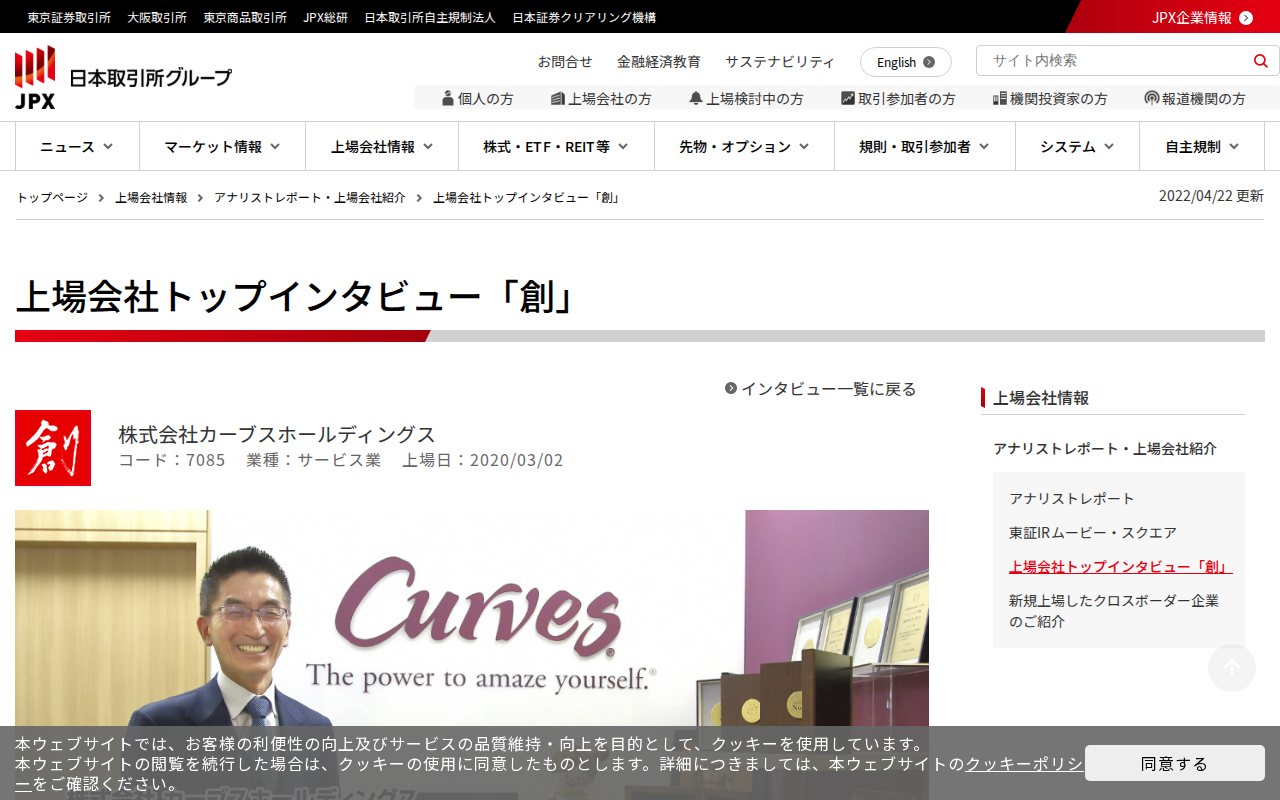1280x800 pixels.
Task: Switch the site to English
Action: pyautogui.click(x=906, y=62)
